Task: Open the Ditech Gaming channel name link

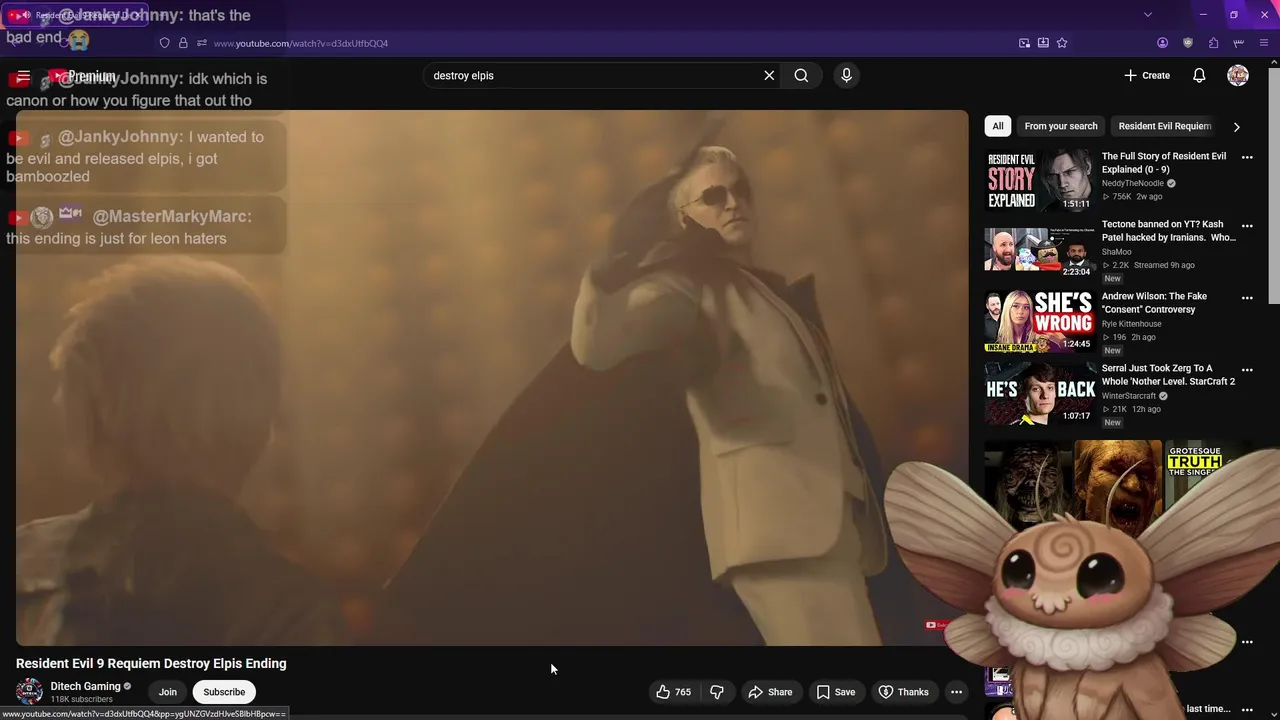Action: pyautogui.click(x=85, y=686)
